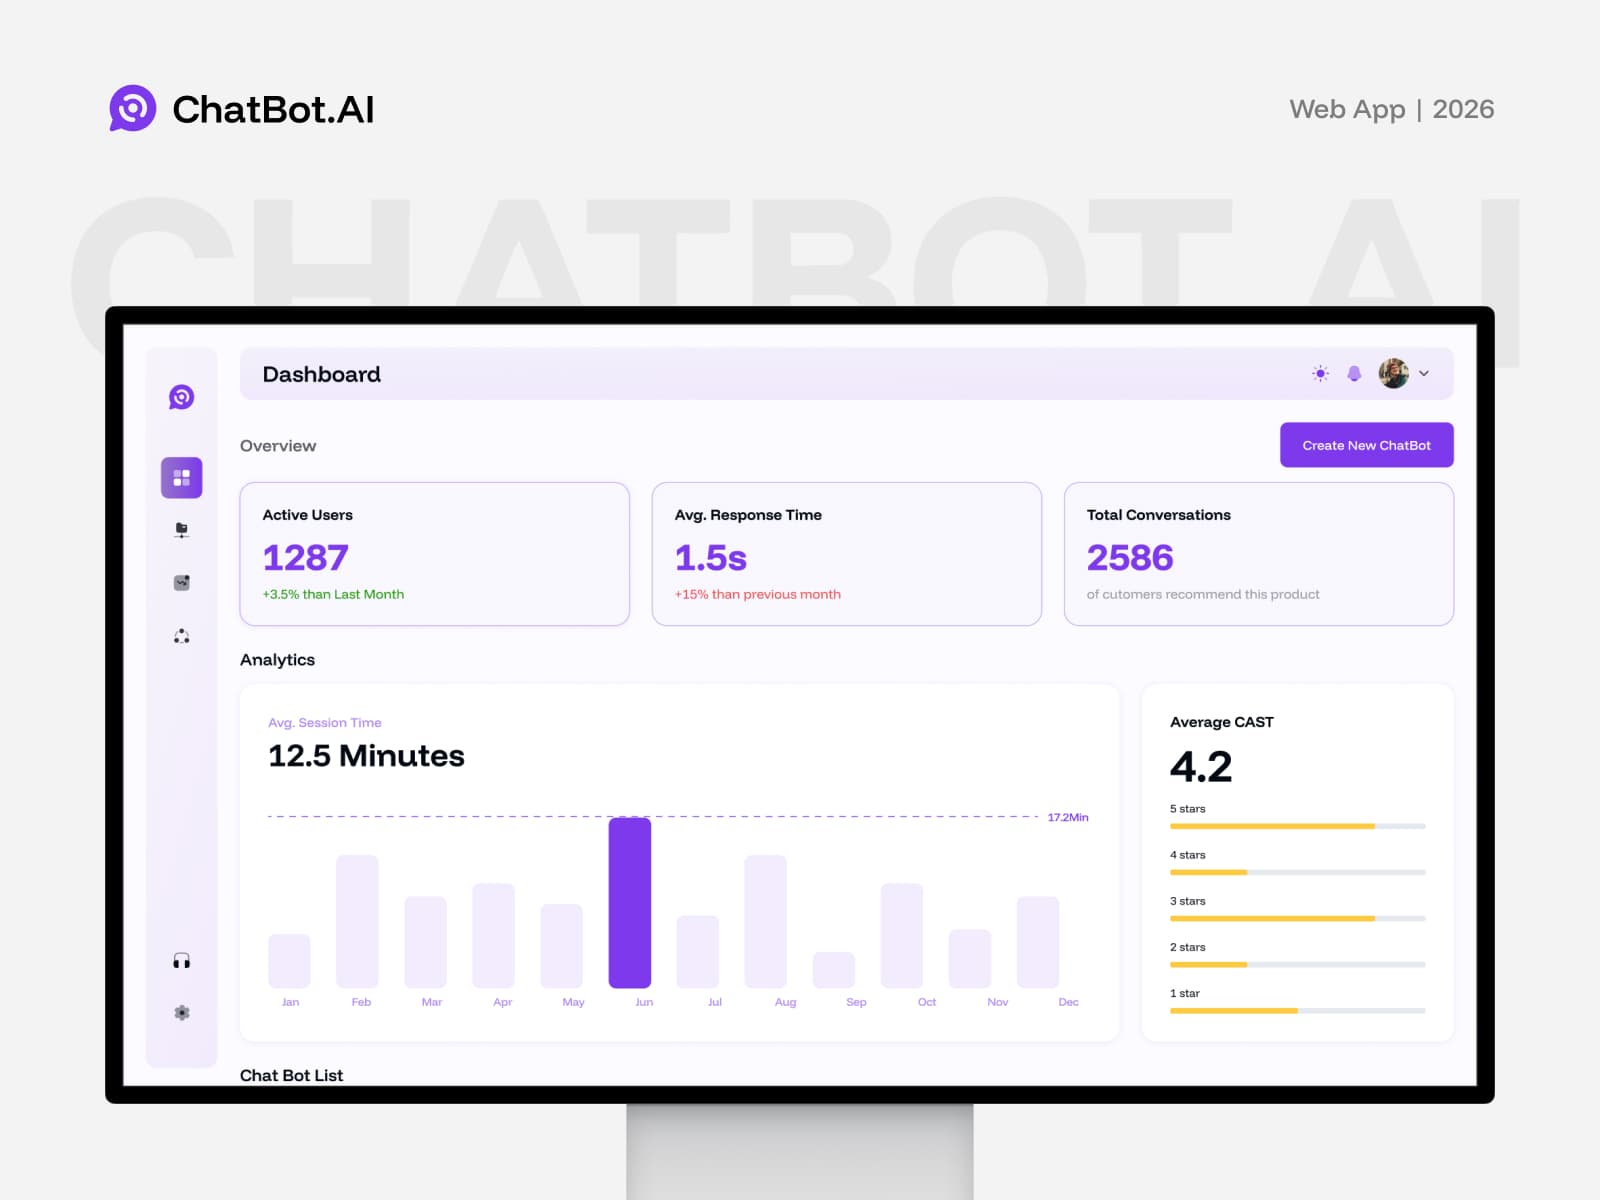Viewport: 1600px width, 1200px height.
Task: Open the Dashboard grid icon in the sidebar
Action: 181,478
